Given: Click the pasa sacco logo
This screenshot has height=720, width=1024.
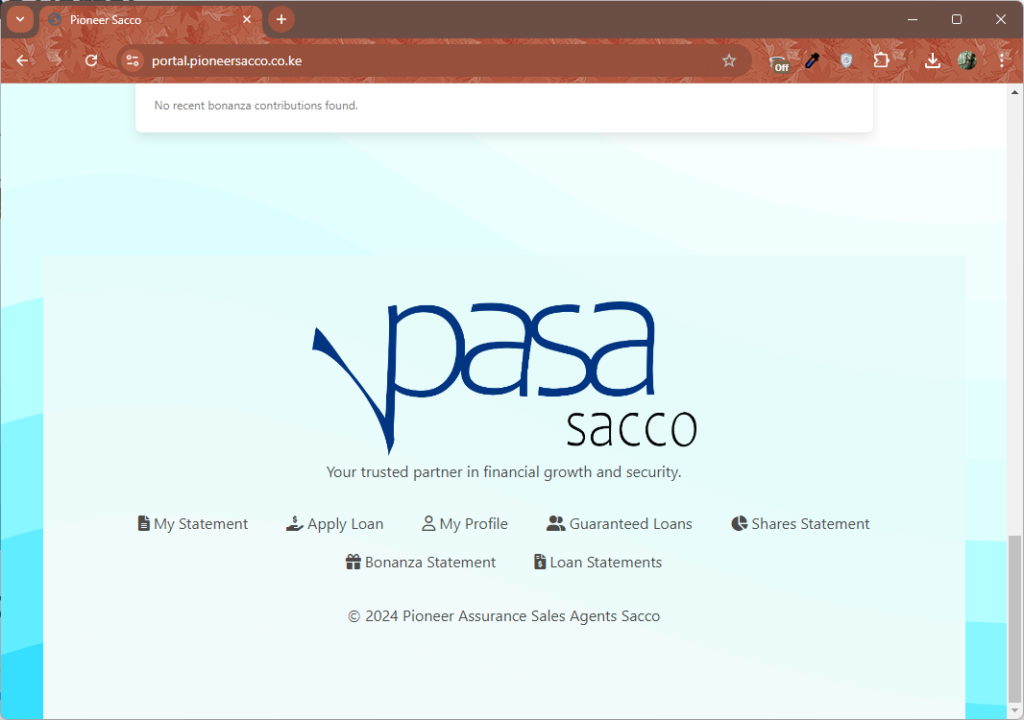Looking at the screenshot, I should [504, 377].
